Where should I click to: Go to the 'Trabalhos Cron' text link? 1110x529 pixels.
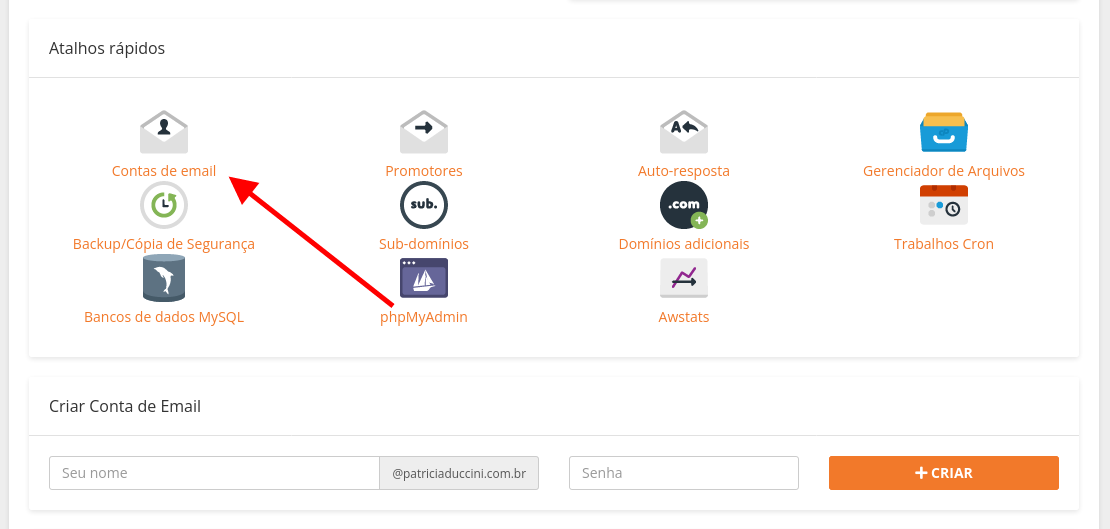point(944,244)
